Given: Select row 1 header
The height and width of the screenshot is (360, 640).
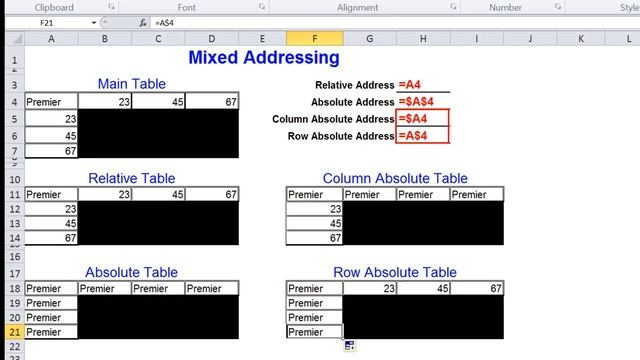Looking at the screenshot, I should [15, 57].
